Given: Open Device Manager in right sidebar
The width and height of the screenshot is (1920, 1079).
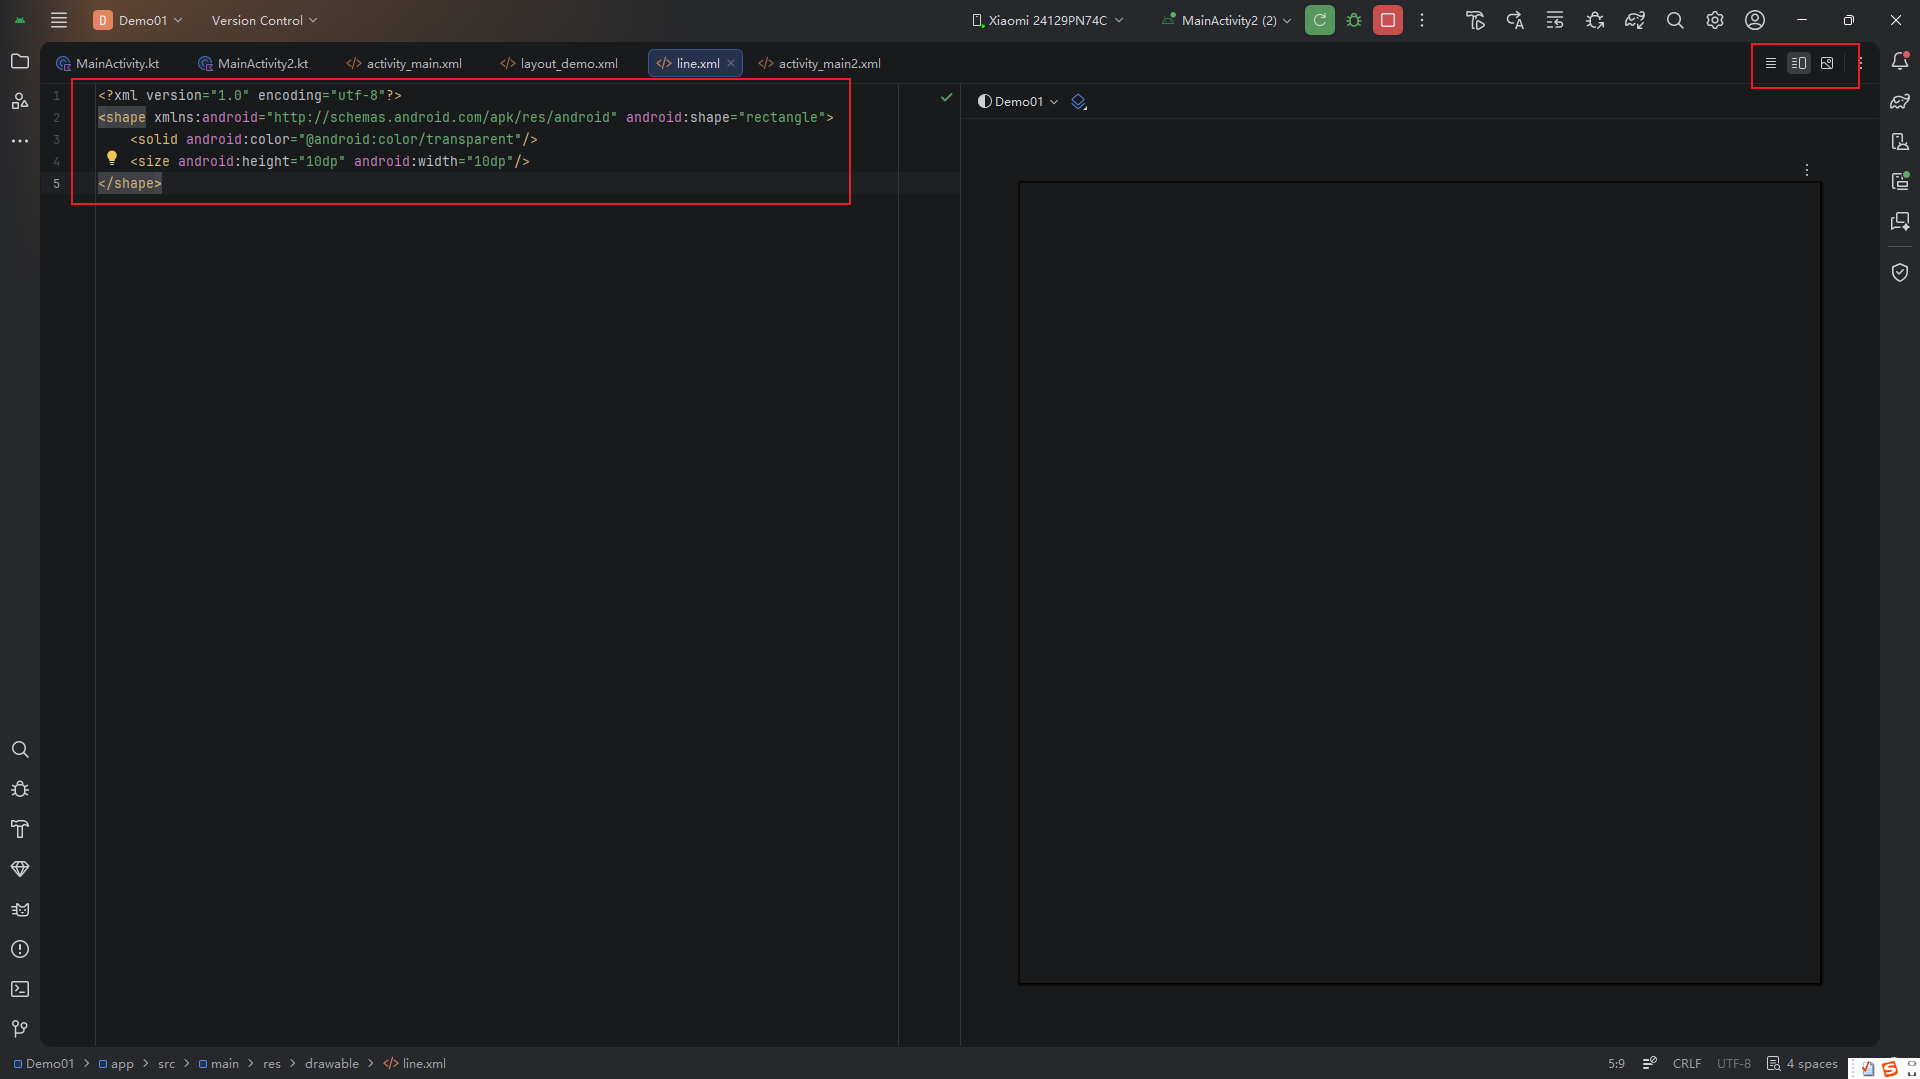Looking at the screenshot, I should [x=1900, y=141].
